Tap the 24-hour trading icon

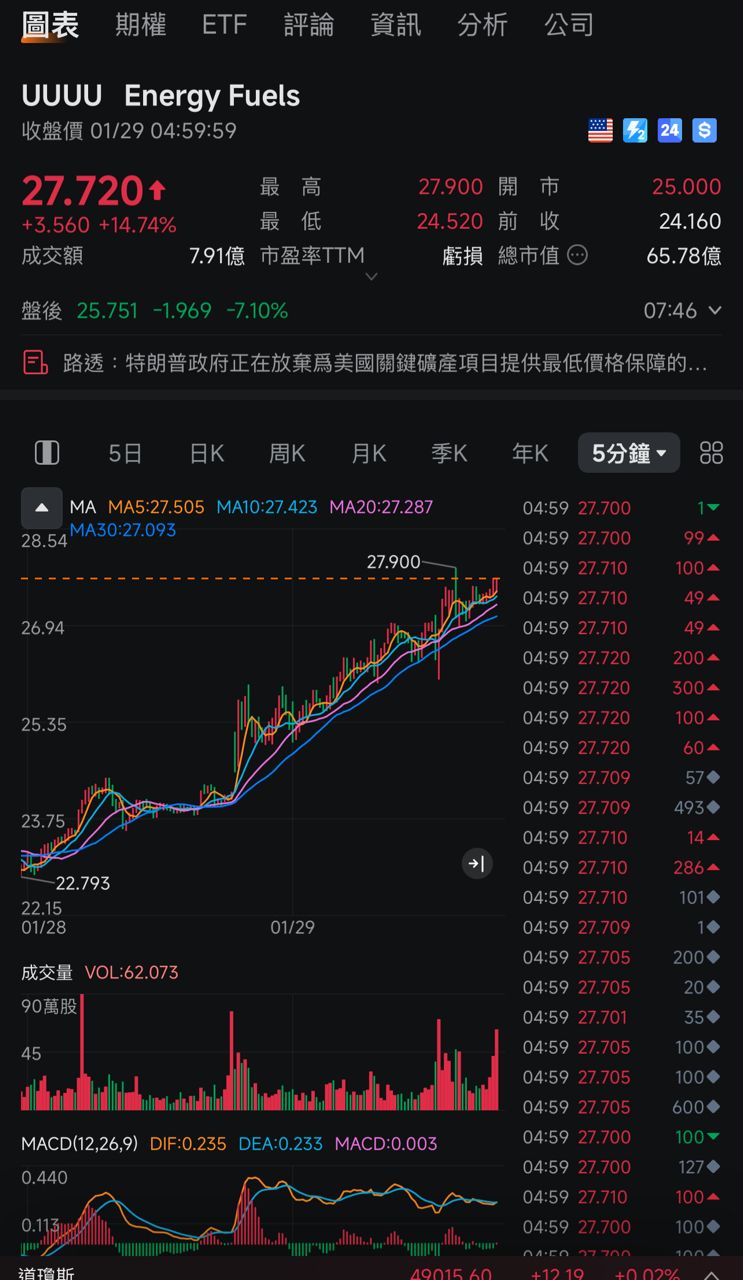pos(670,130)
